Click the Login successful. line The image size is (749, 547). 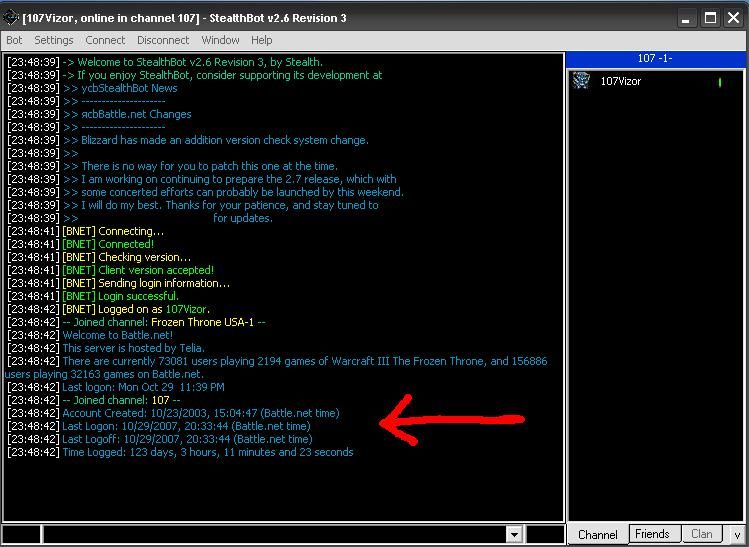coord(93,296)
